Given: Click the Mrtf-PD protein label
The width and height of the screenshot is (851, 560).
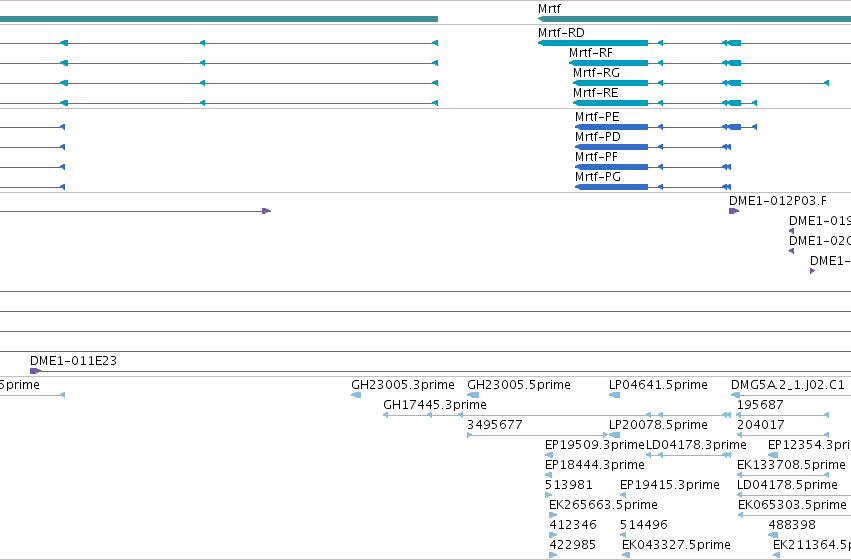Looking at the screenshot, I should coord(598,137).
